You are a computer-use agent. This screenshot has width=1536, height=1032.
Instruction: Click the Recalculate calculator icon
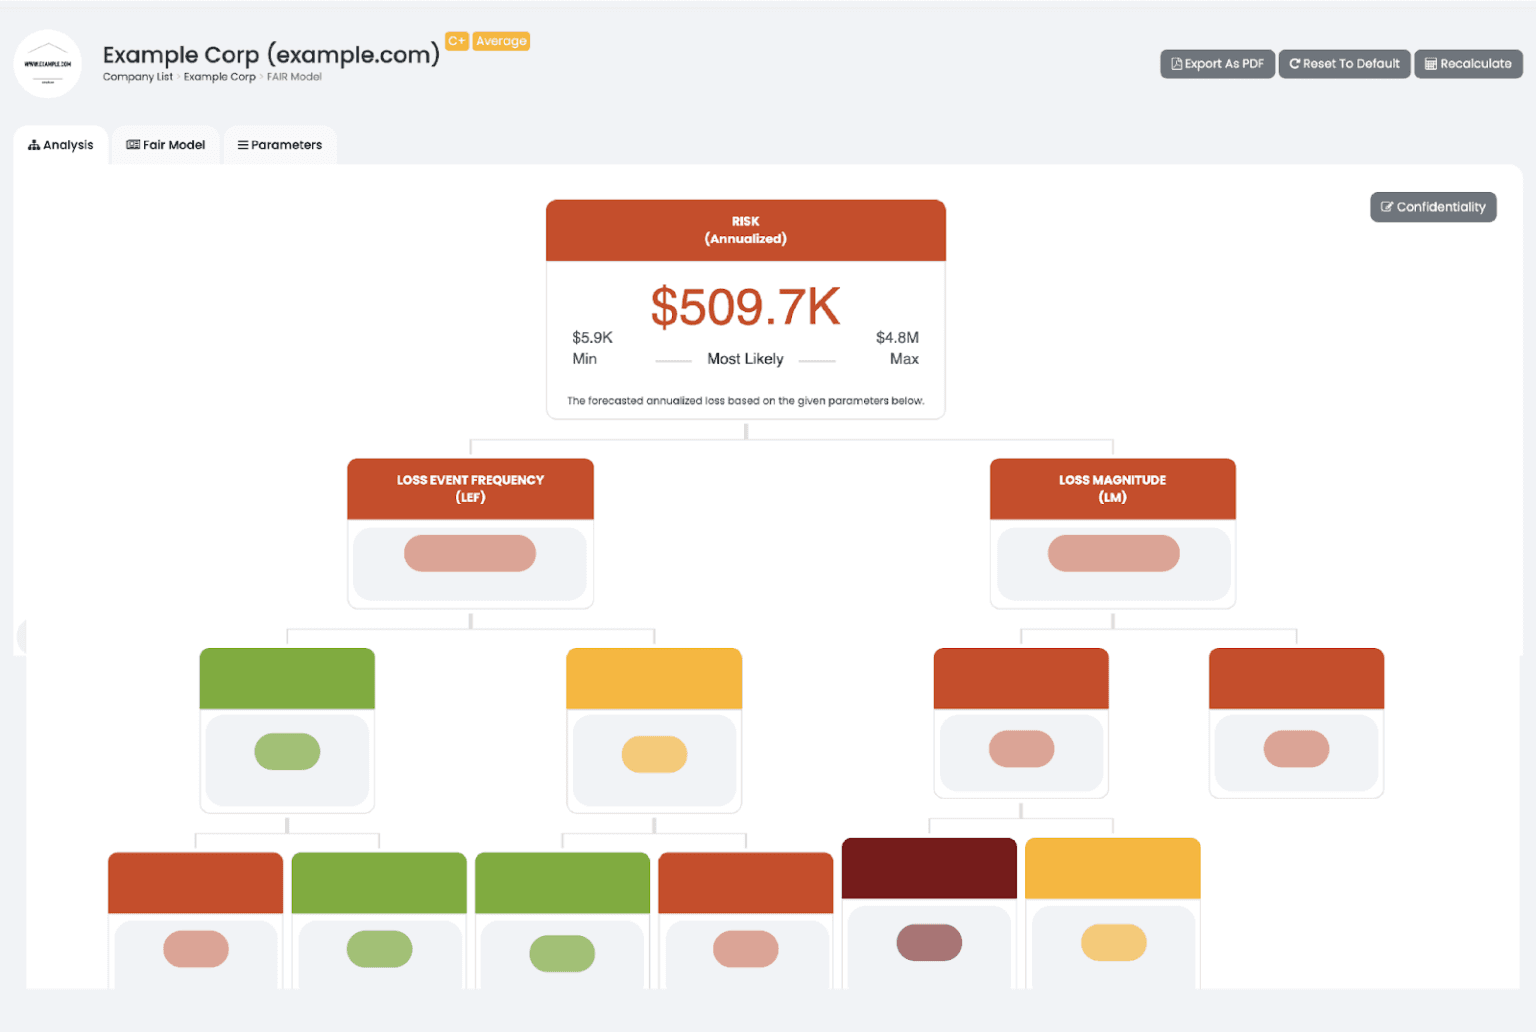(x=1430, y=64)
